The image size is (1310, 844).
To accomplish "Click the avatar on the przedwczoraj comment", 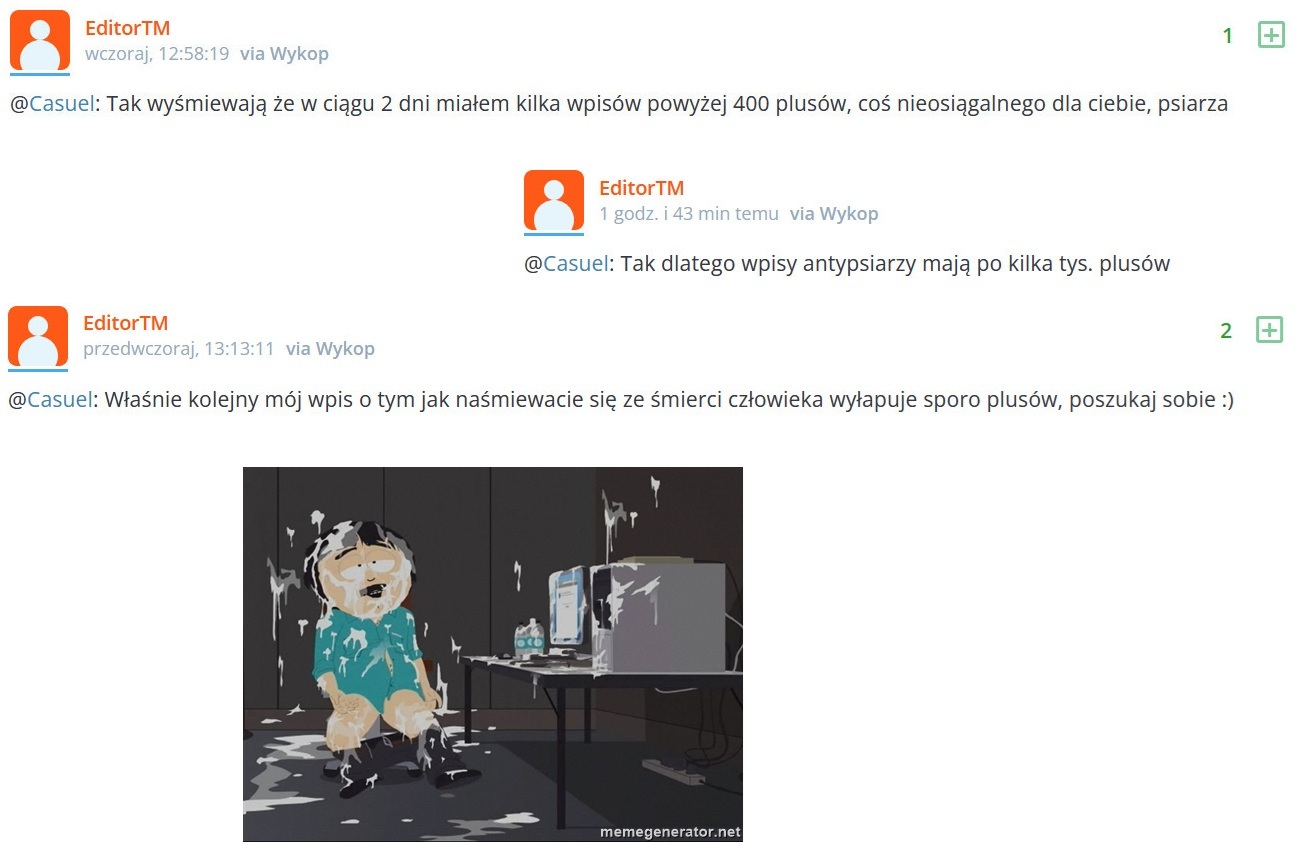I will [x=38, y=338].
